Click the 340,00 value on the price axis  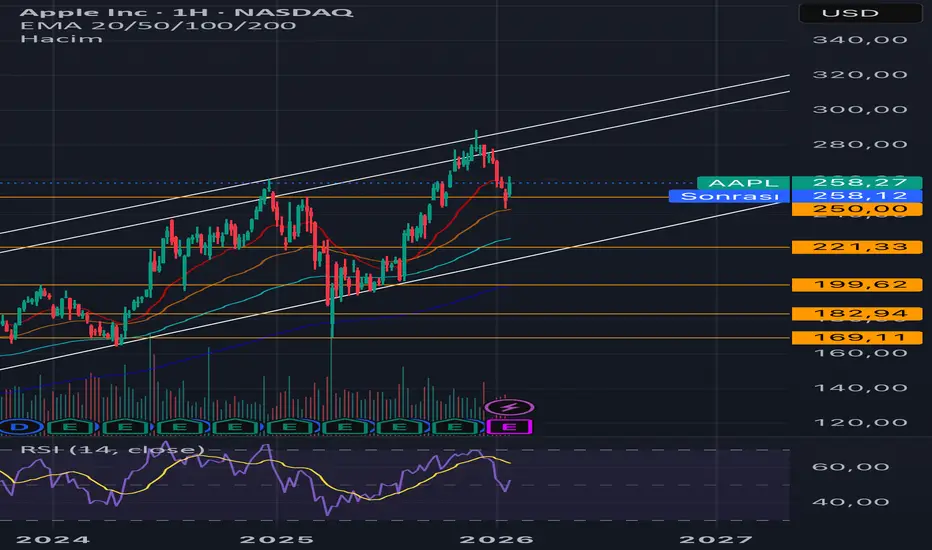tap(859, 40)
